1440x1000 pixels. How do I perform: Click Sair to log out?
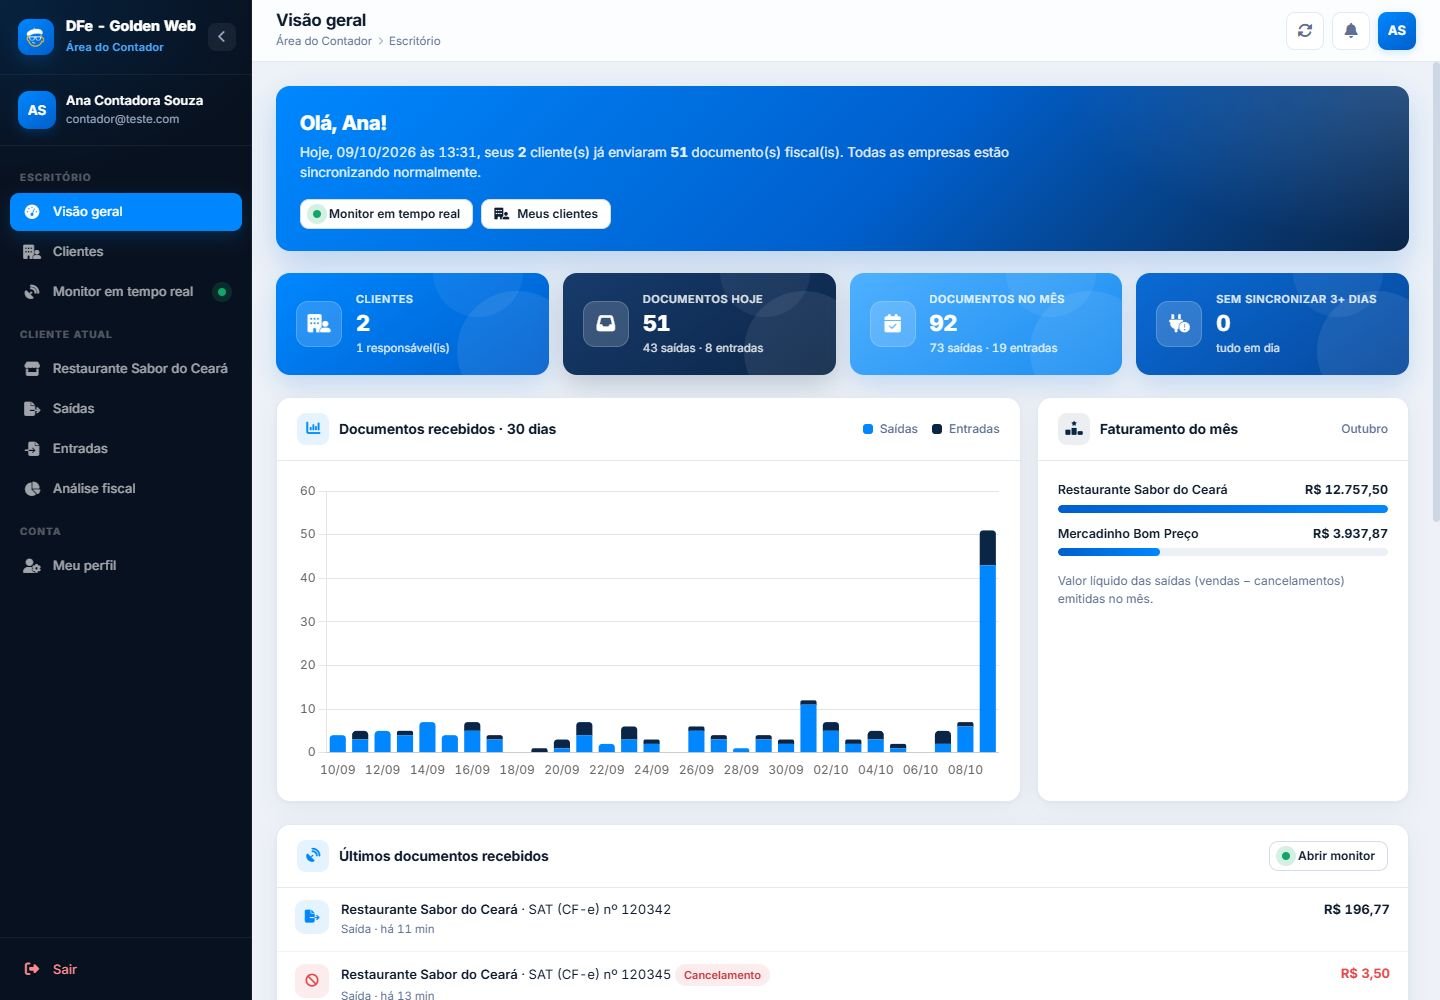(x=126, y=969)
